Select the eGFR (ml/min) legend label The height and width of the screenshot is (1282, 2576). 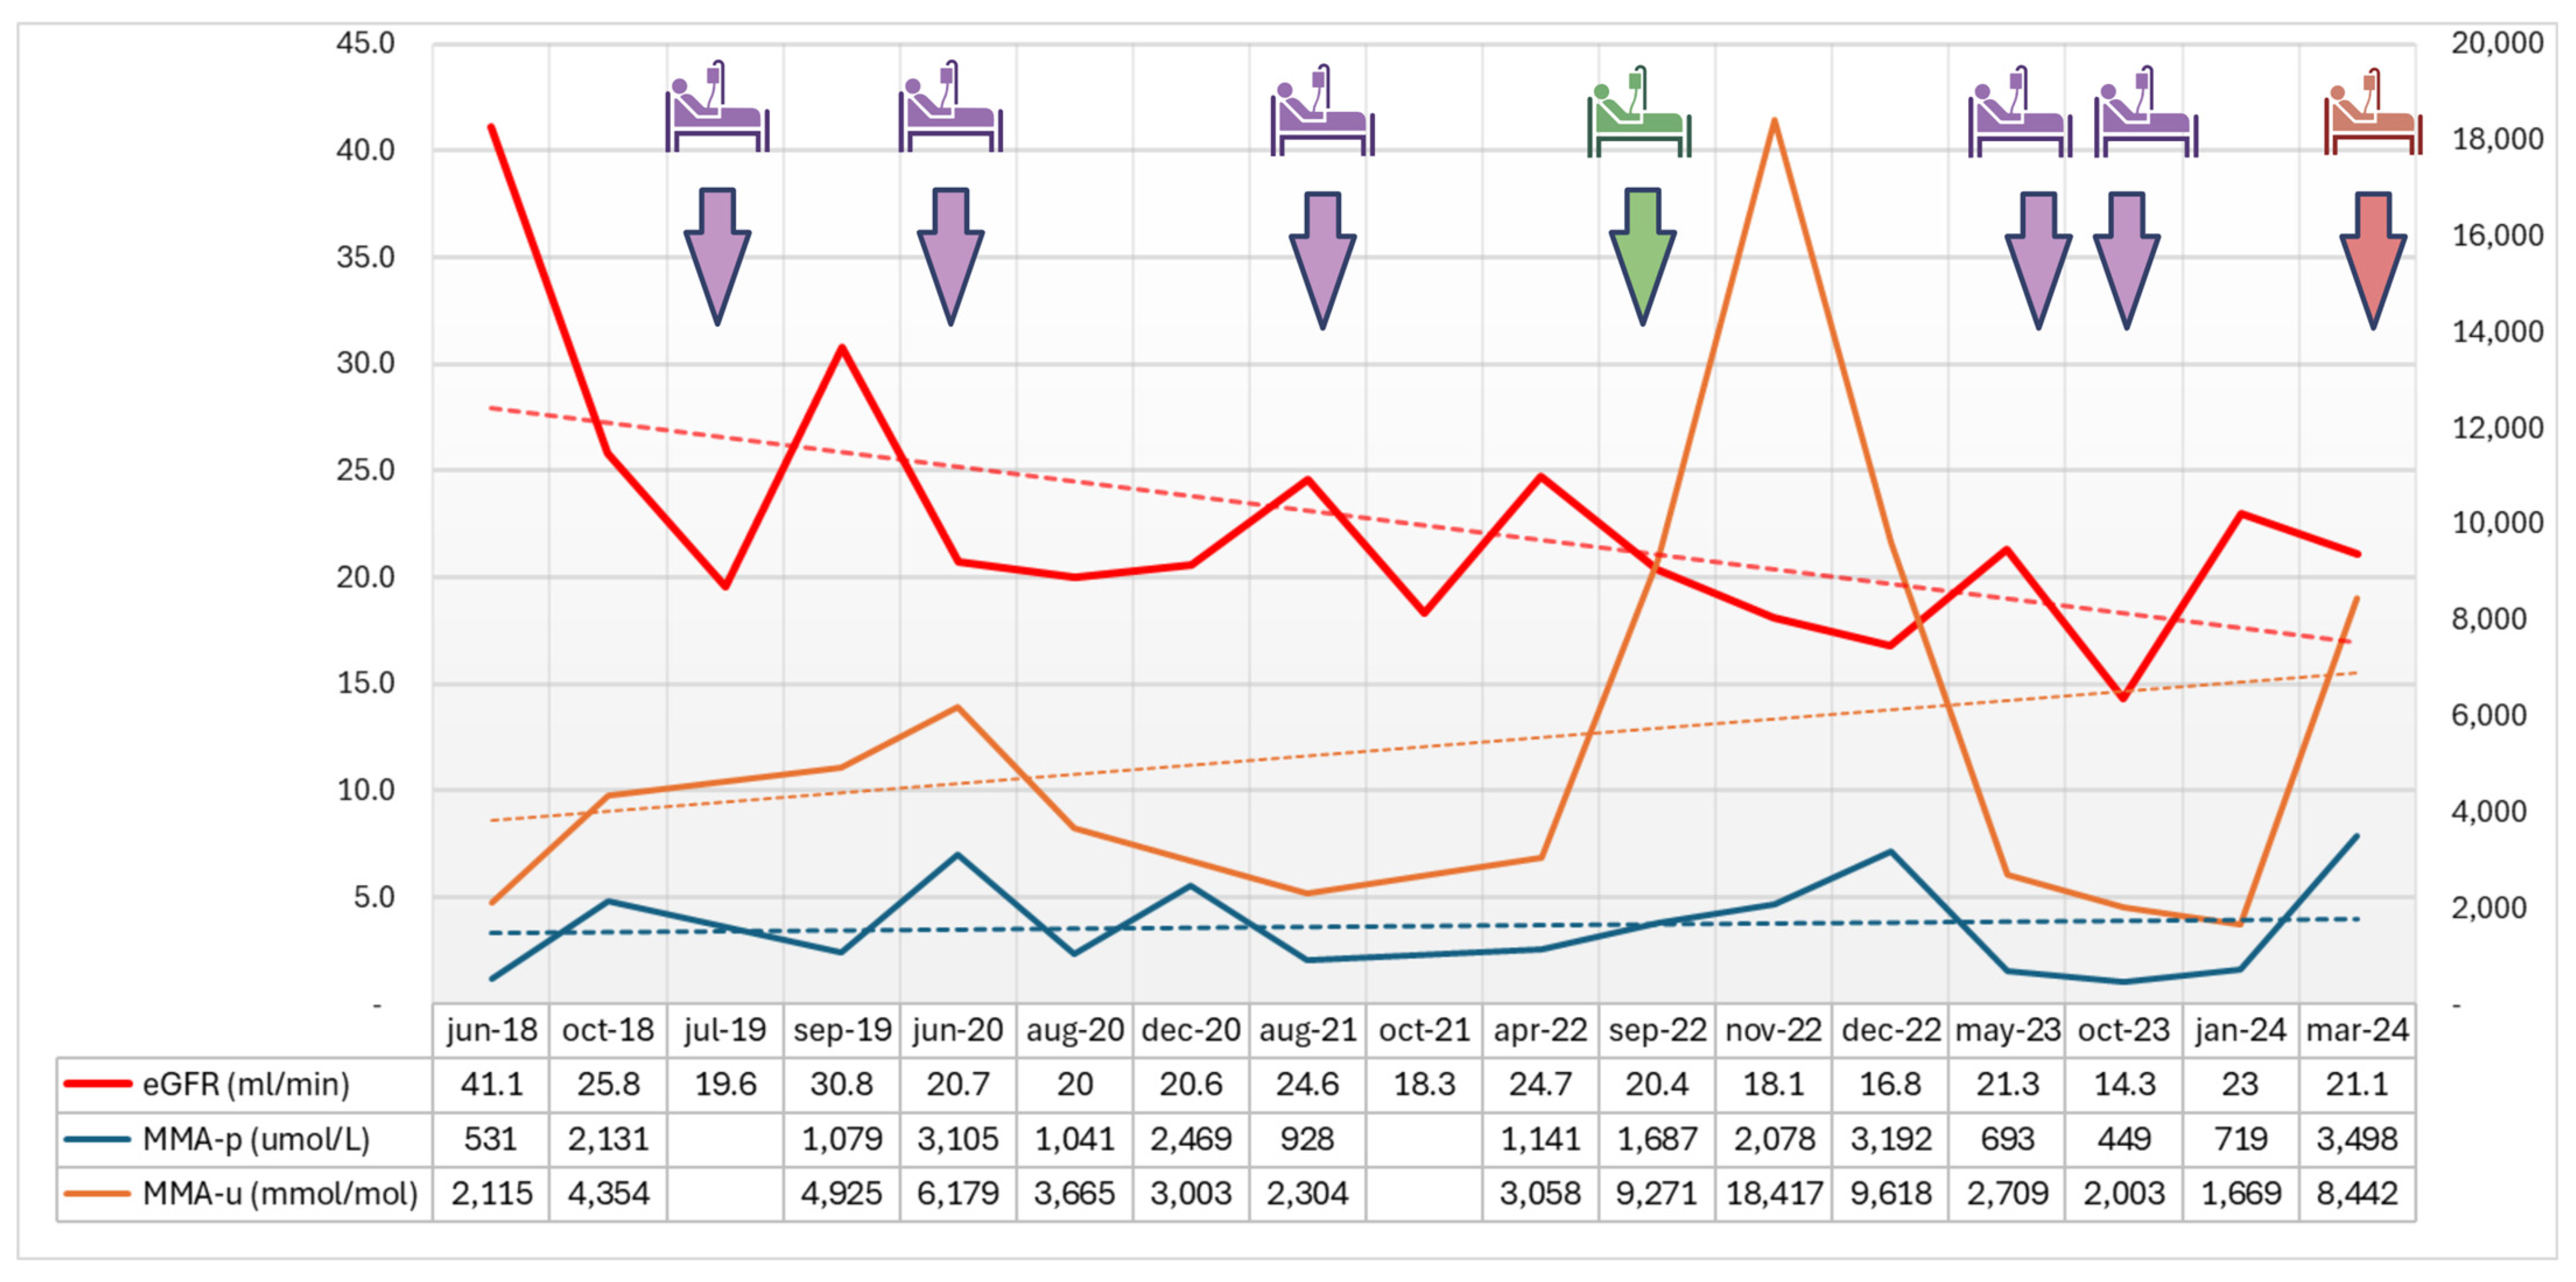pyautogui.click(x=246, y=1084)
